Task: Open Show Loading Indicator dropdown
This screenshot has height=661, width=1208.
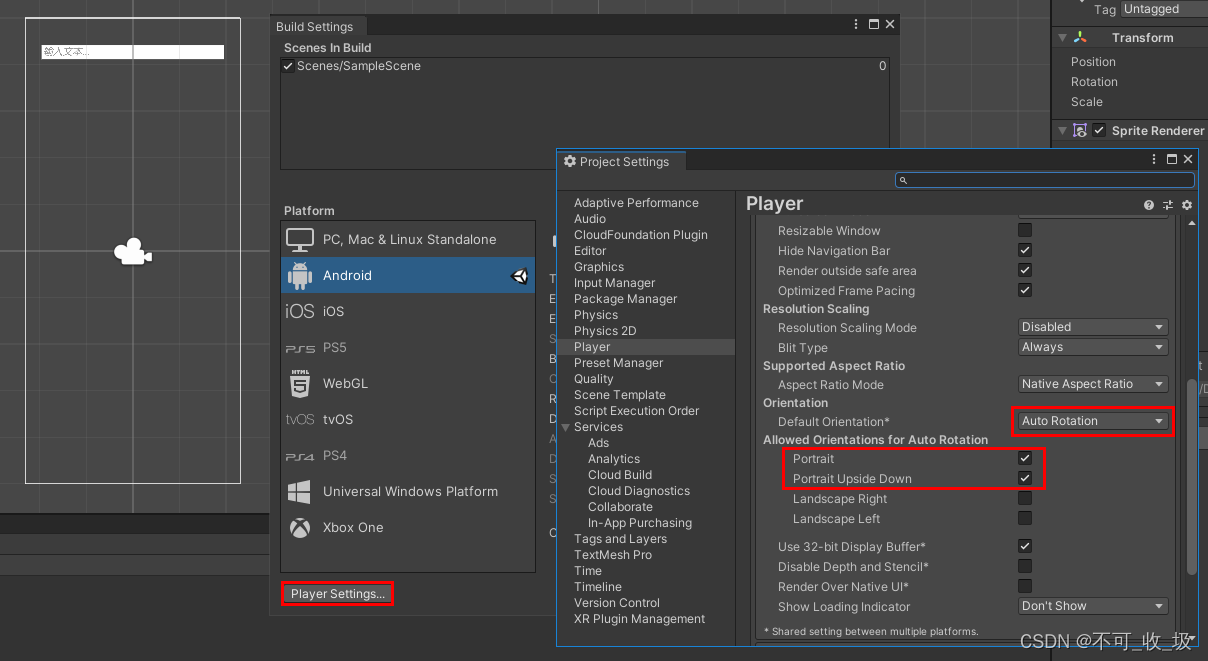Action: (x=1093, y=606)
